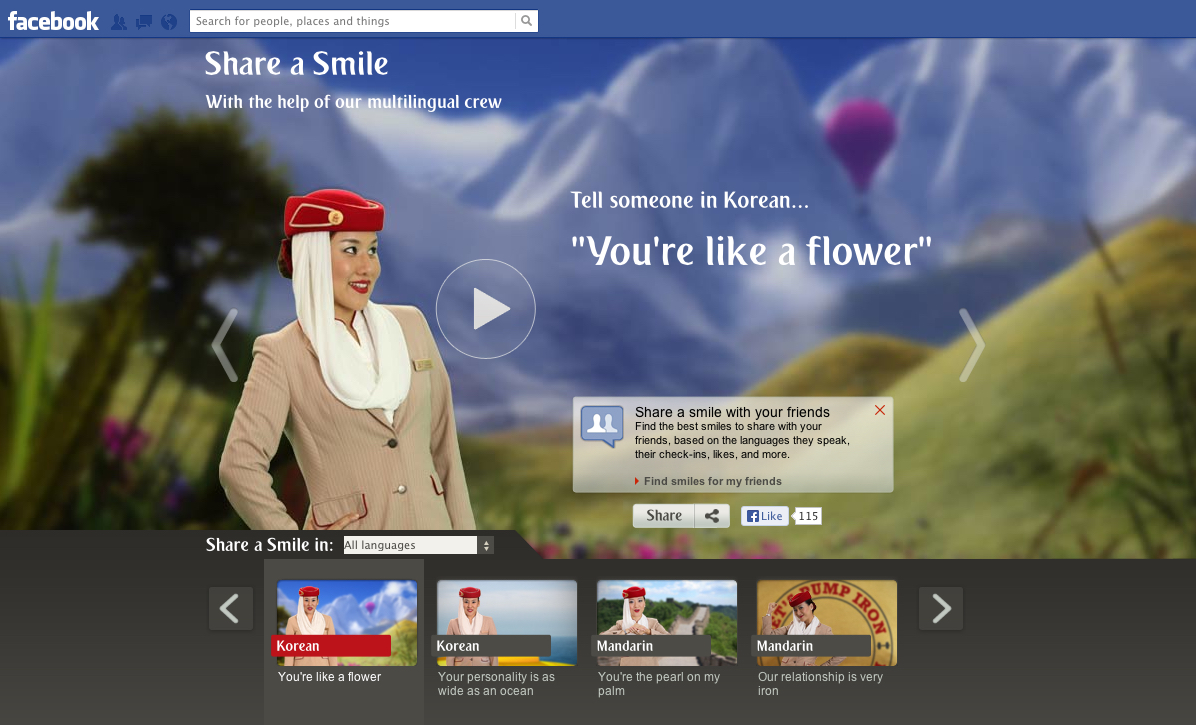Click "Our relationship is very iron" caption
The width and height of the screenshot is (1196, 725).
[820, 684]
